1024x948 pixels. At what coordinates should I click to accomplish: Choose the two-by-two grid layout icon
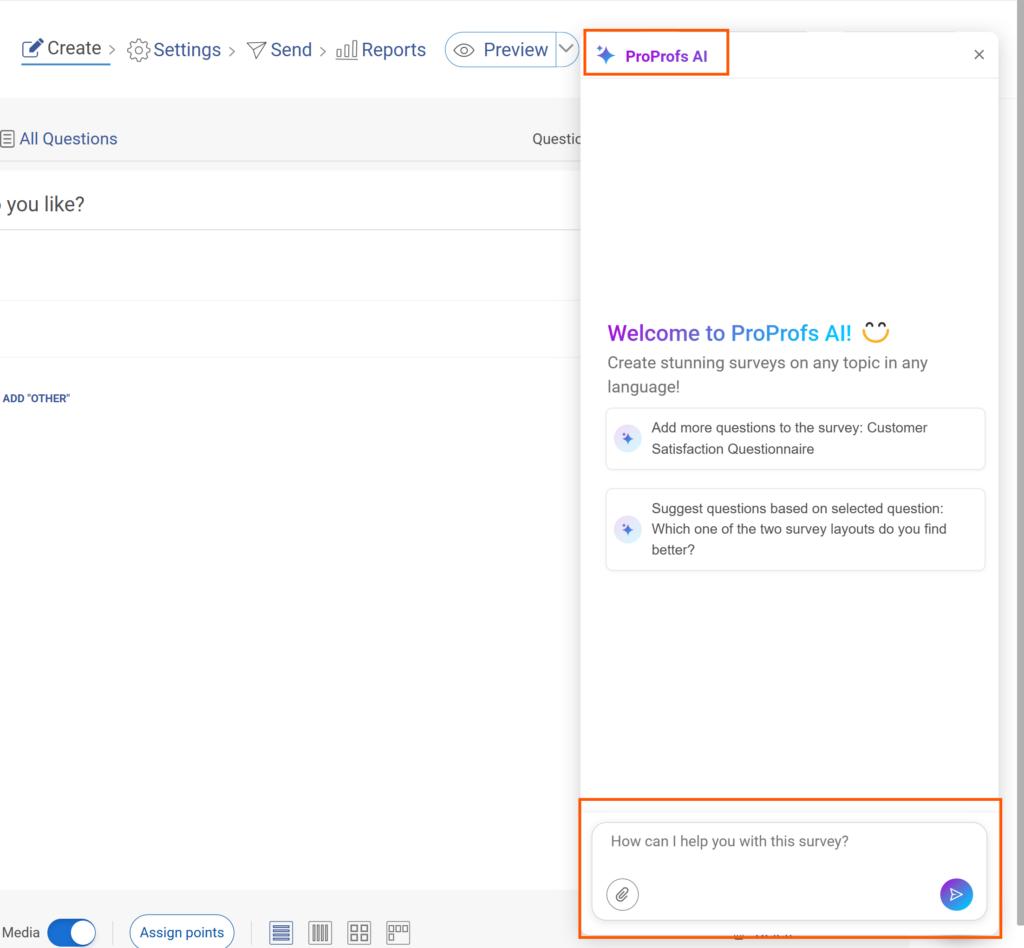pos(359,933)
